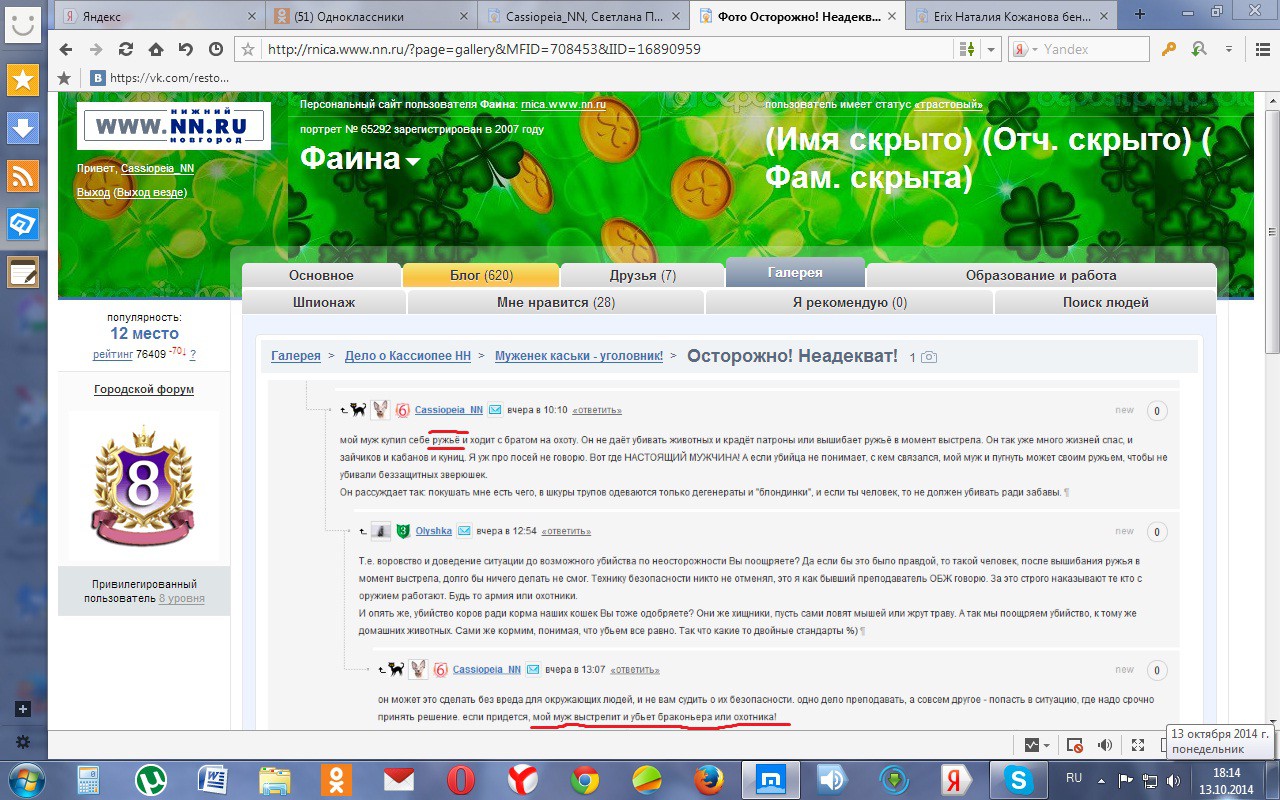
Task: Click the camera icon next to photo count
Action: pos(928,357)
